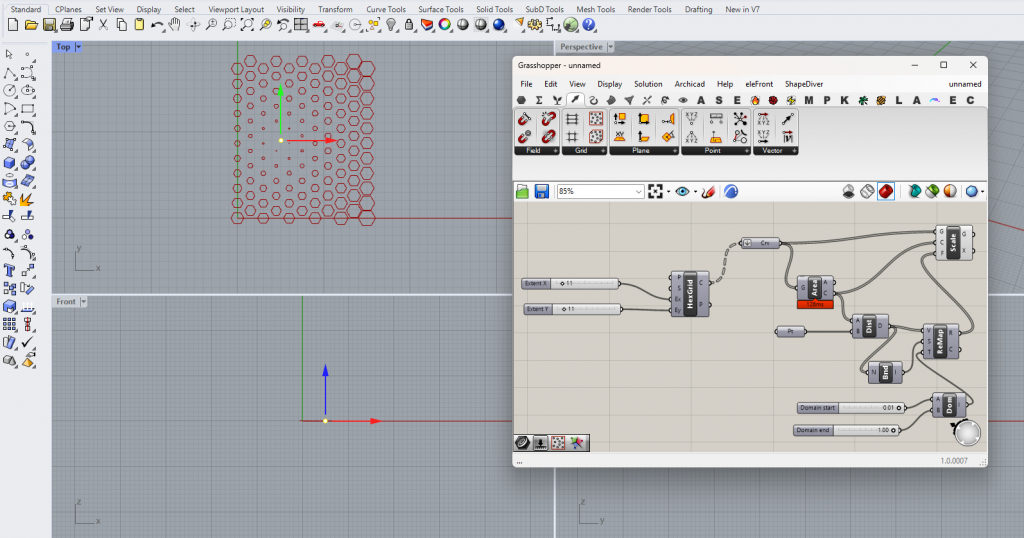Screen dimensions: 1024x538
Task: Click the Zoom Extents icon in canvas toolbar
Action: click(656, 191)
